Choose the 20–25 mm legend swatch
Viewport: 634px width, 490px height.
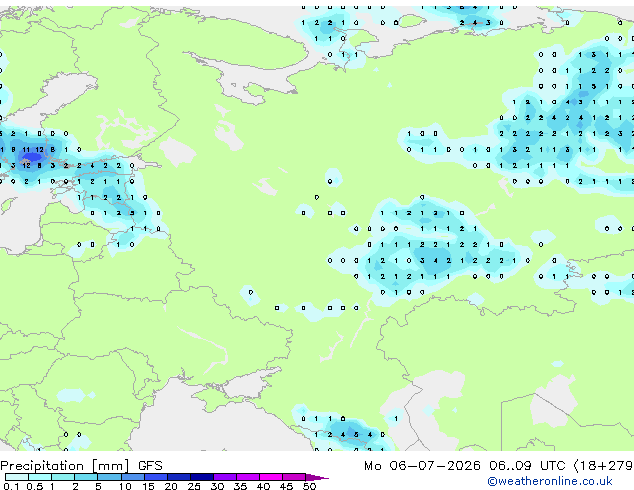178,477
